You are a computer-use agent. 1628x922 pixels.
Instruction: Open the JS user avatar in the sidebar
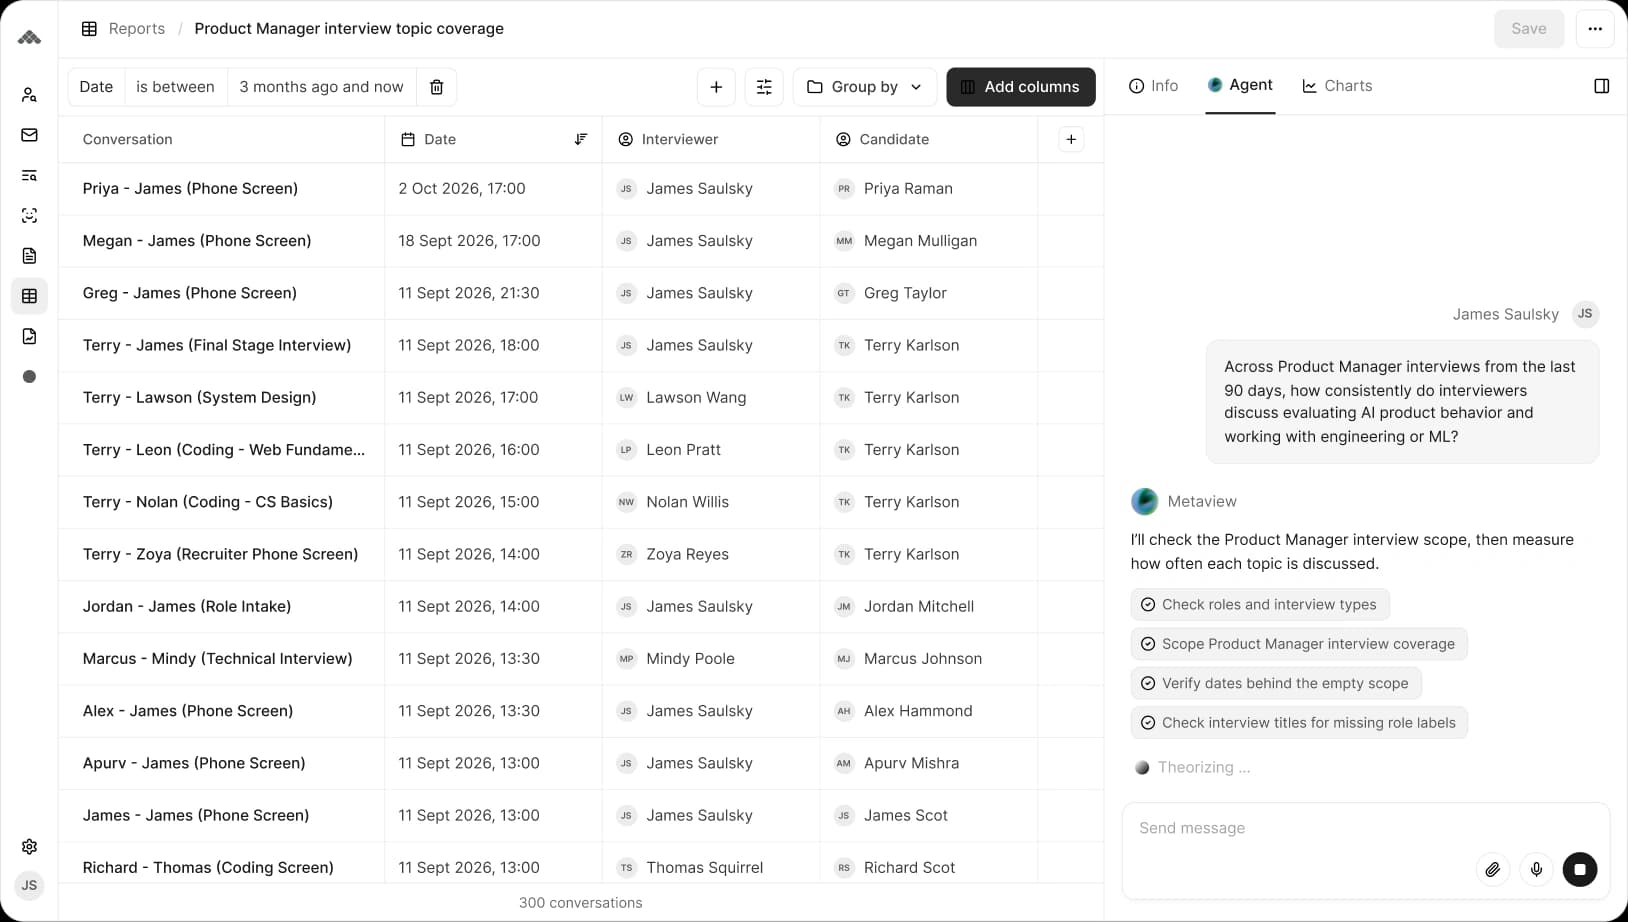tap(29, 885)
